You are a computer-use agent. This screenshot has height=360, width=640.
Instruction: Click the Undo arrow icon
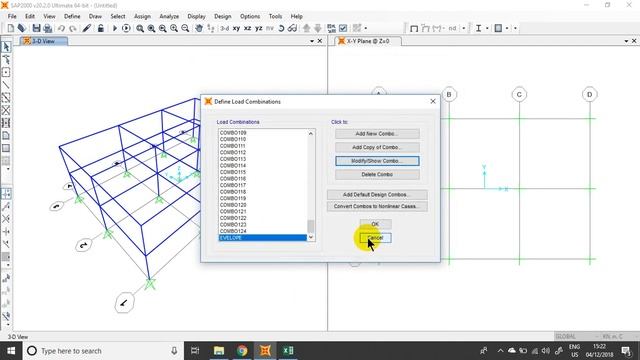(x=61, y=28)
